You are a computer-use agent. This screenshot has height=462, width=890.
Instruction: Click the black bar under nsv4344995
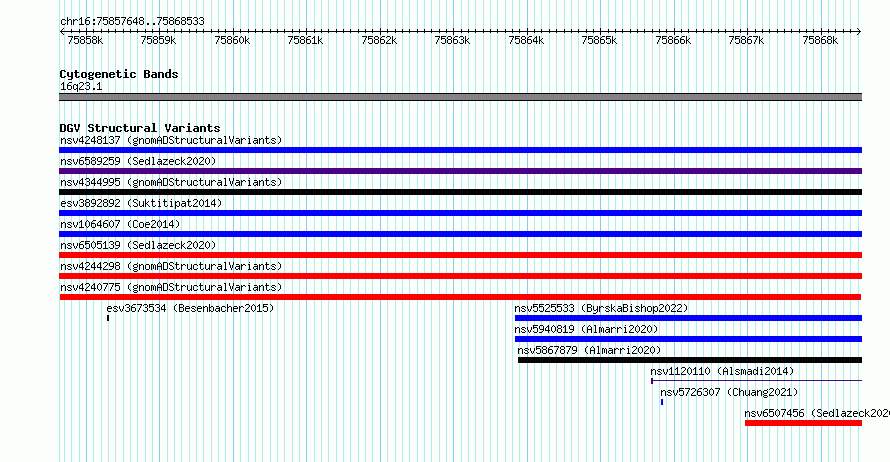tap(460, 192)
